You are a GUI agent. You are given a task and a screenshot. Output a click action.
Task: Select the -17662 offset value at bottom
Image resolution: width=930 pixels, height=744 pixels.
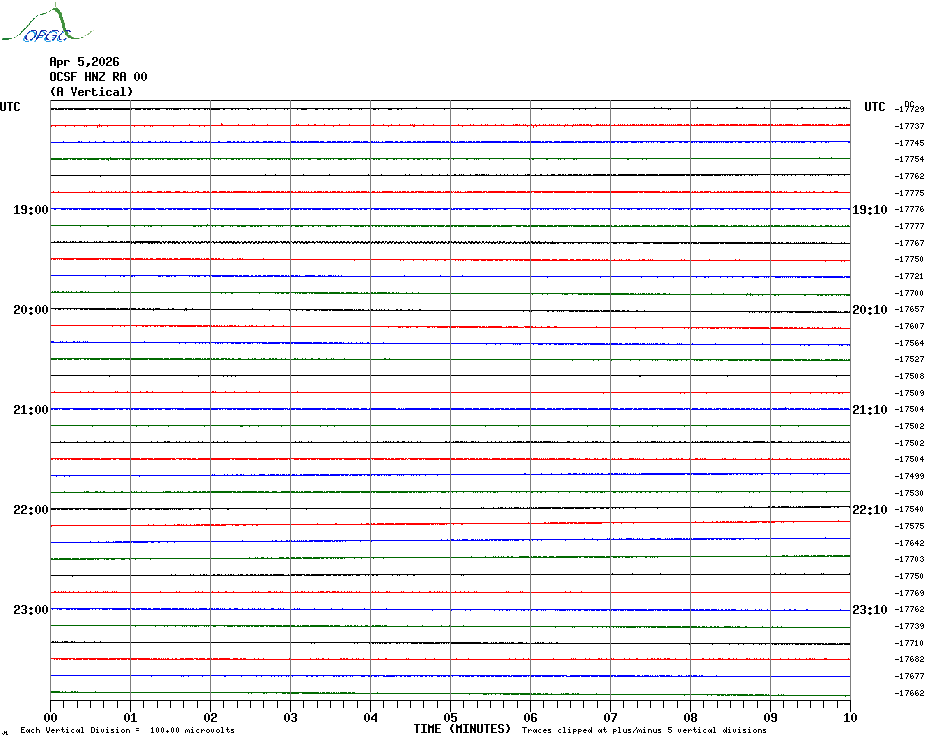910,693
